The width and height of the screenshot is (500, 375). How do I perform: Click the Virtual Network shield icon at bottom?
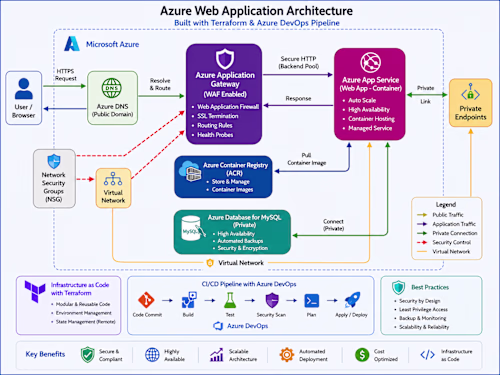tap(210, 263)
